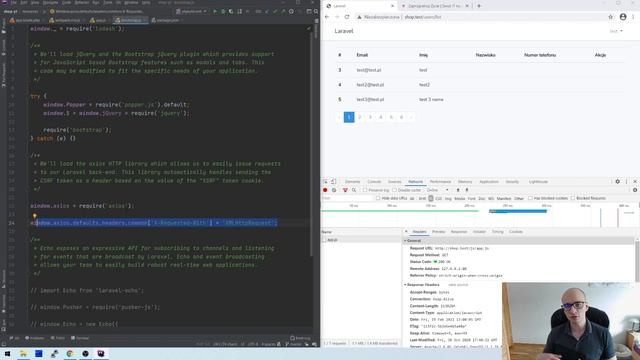640x360 pixels.
Task: Click the inspect element picker icon
Action: click(325, 182)
